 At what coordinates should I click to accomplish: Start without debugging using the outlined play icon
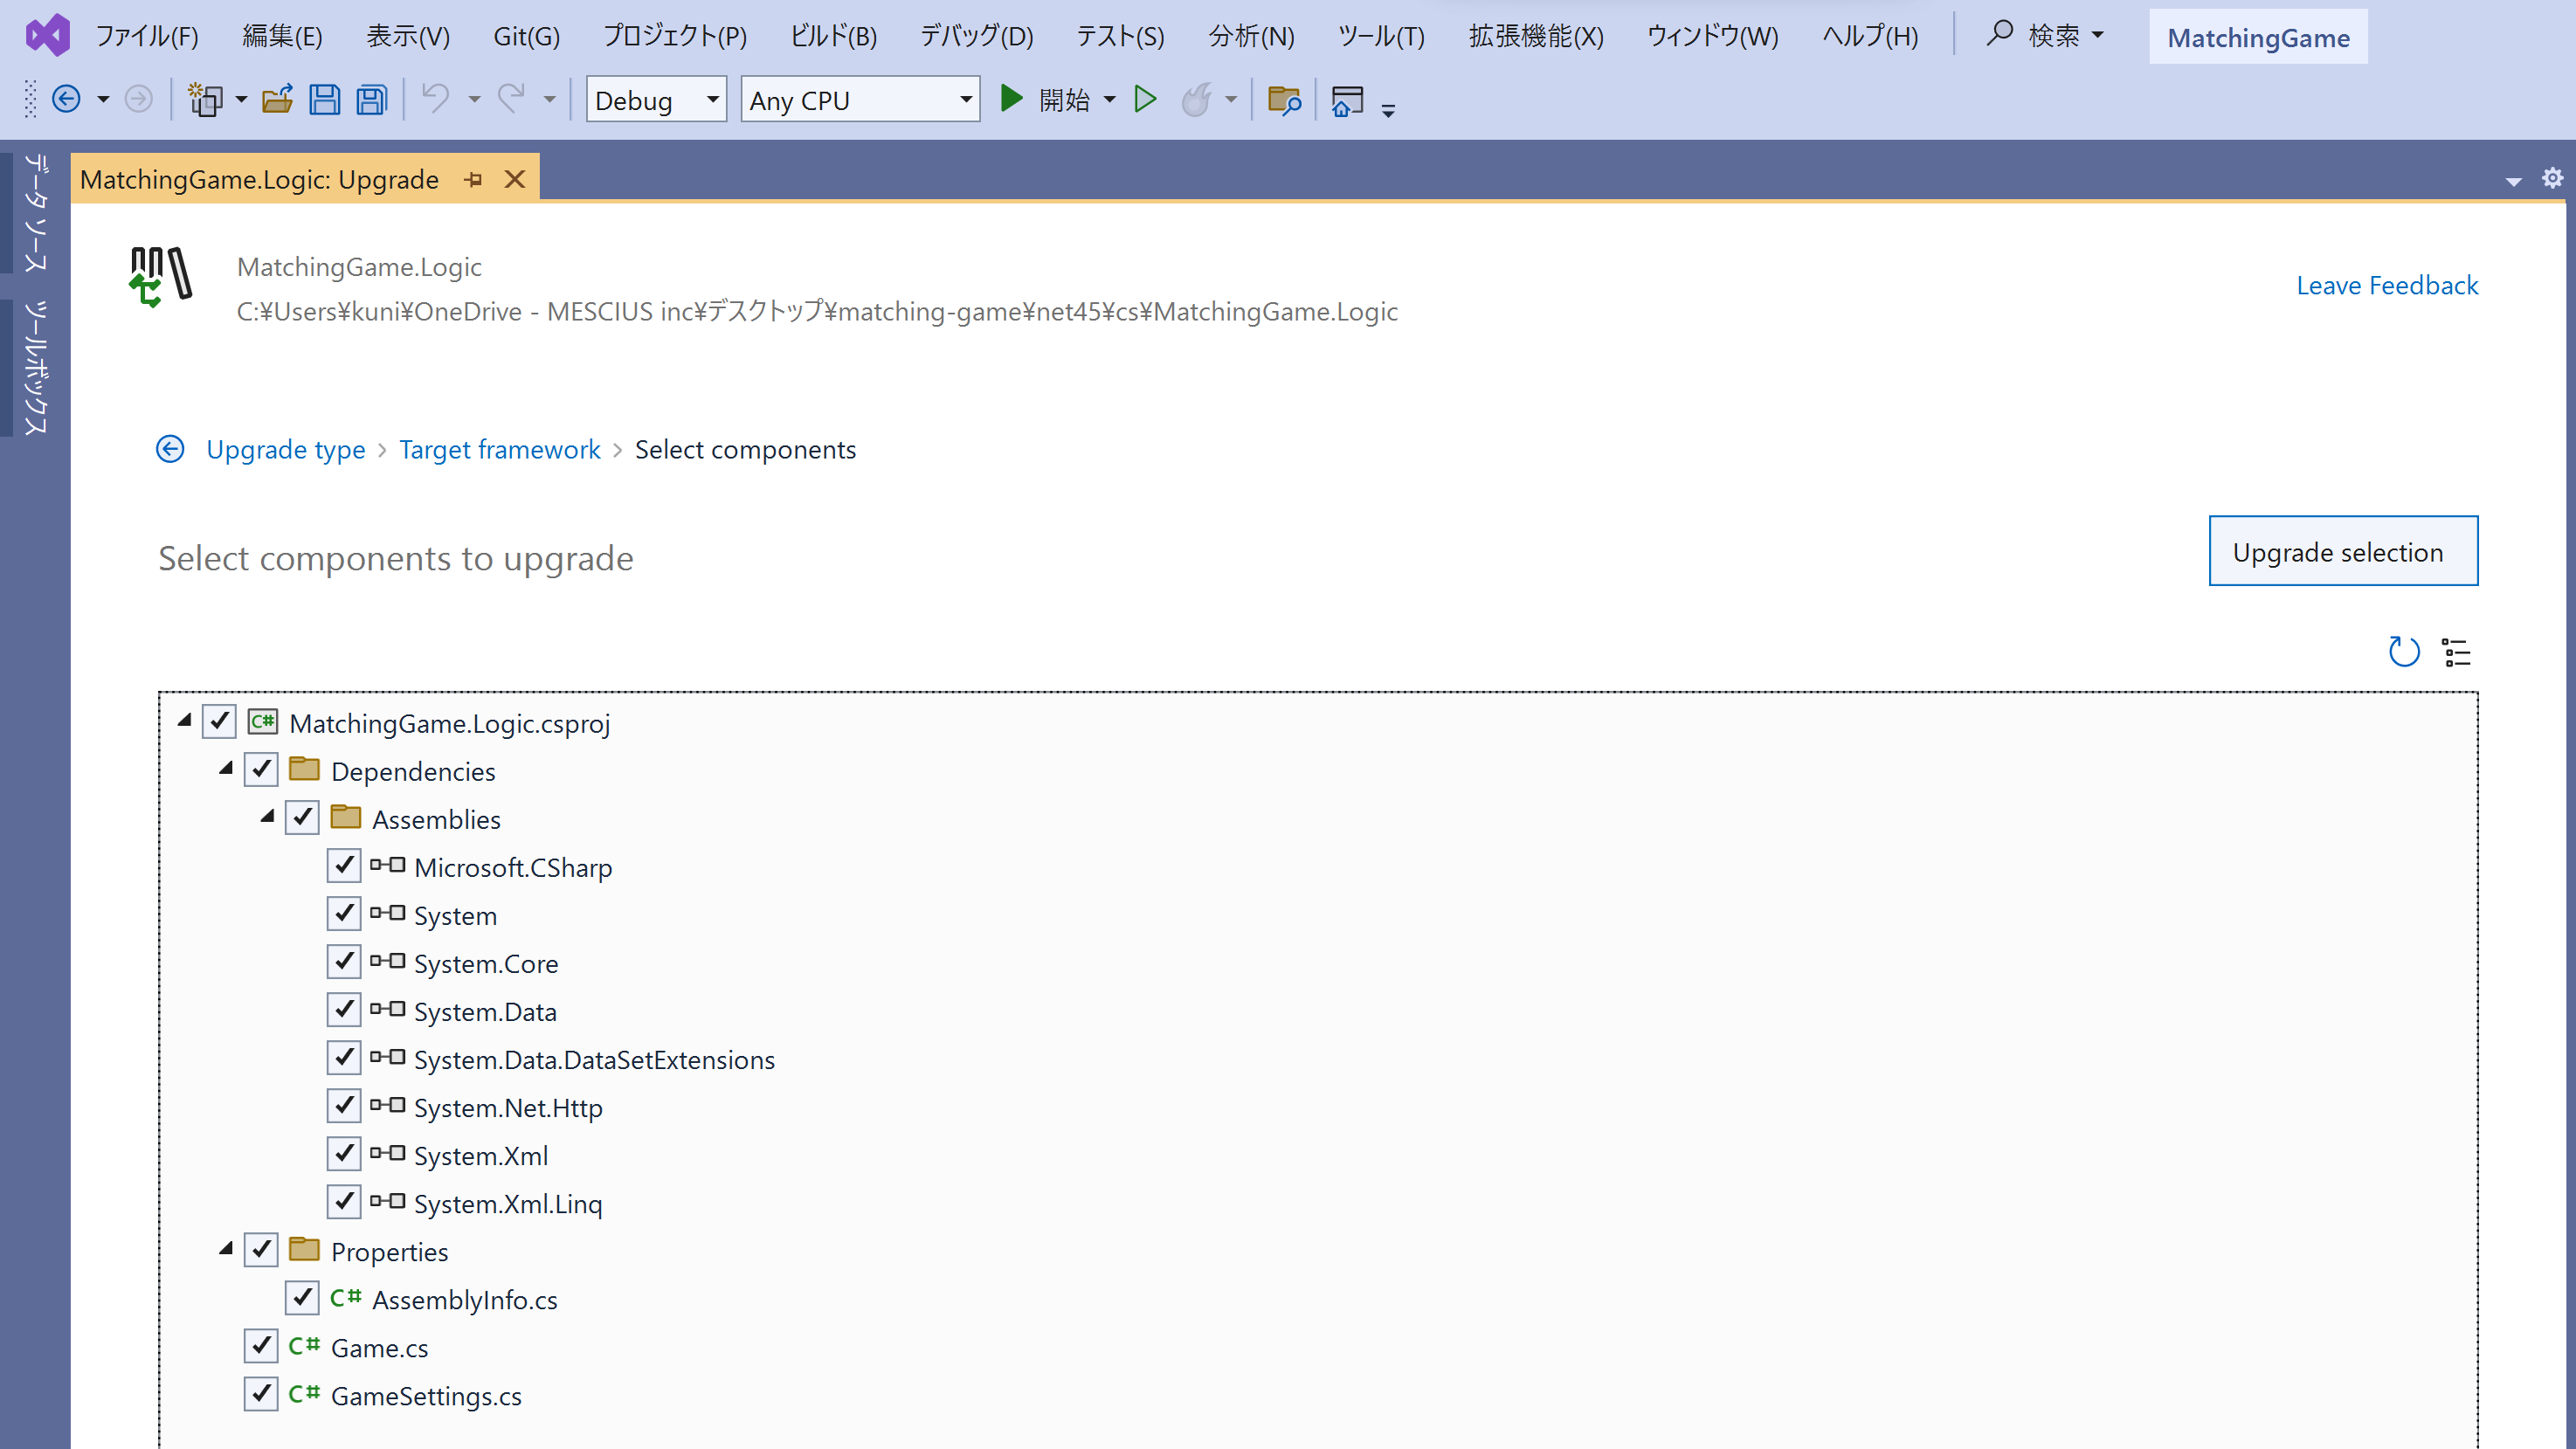pos(1146,99)
